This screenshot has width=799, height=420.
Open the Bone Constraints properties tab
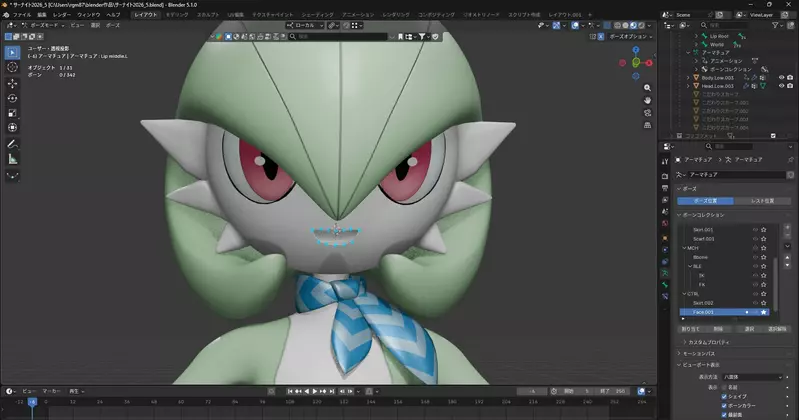[x=665, y=297]
